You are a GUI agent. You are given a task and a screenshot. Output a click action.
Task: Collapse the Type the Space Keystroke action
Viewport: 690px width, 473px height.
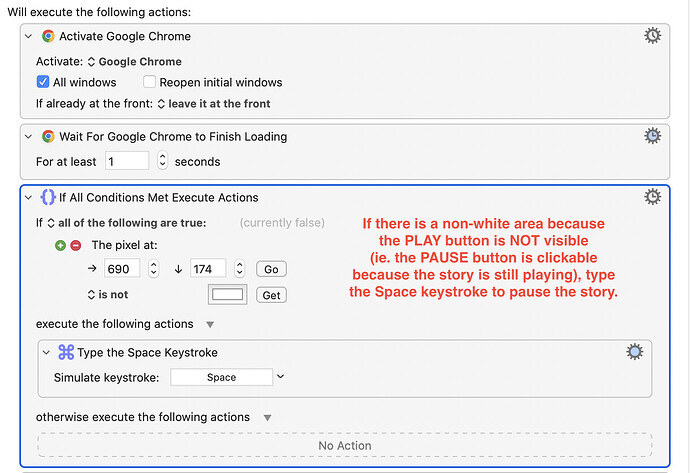pyautogui.click(x=46, y=352)
